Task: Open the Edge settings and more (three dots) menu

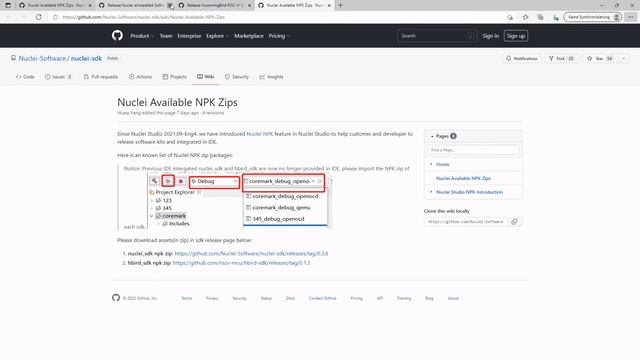Action: point(631,17)
